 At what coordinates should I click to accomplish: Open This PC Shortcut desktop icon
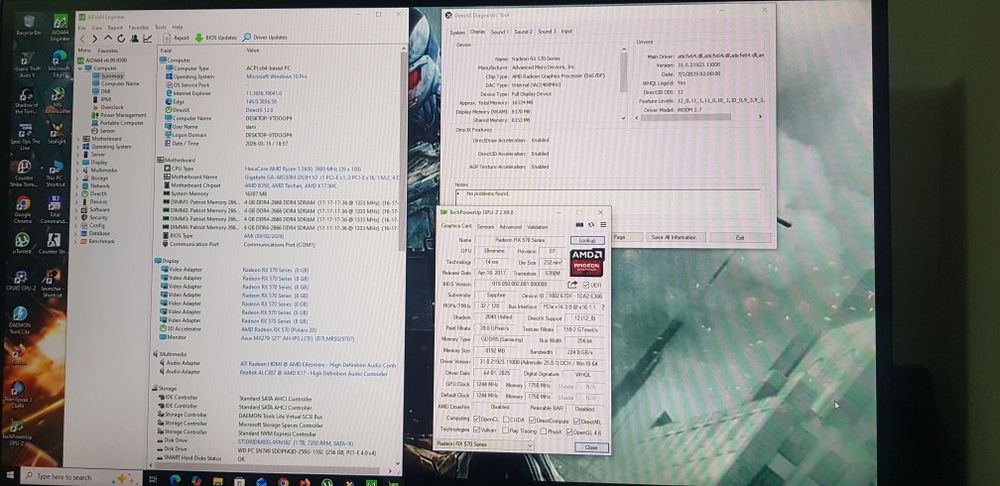(55, 173)
